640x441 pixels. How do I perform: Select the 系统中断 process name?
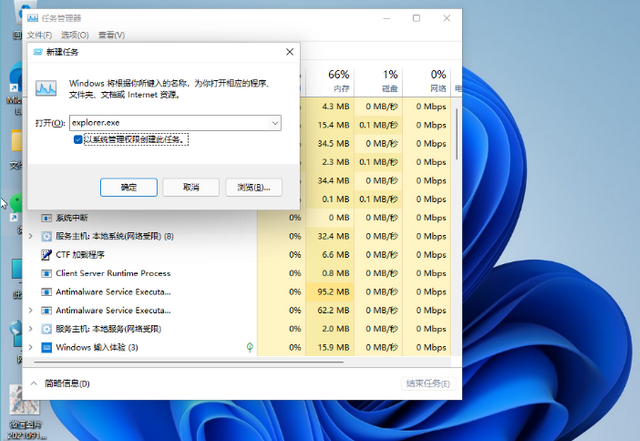click(72, 218)
